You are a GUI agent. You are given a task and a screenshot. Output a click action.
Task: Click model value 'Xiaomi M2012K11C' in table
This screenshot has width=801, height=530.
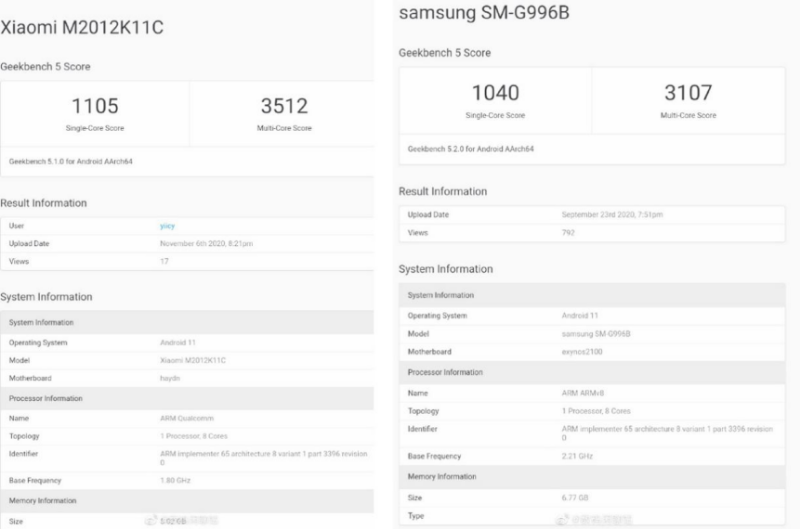click(x=193, y=360)
